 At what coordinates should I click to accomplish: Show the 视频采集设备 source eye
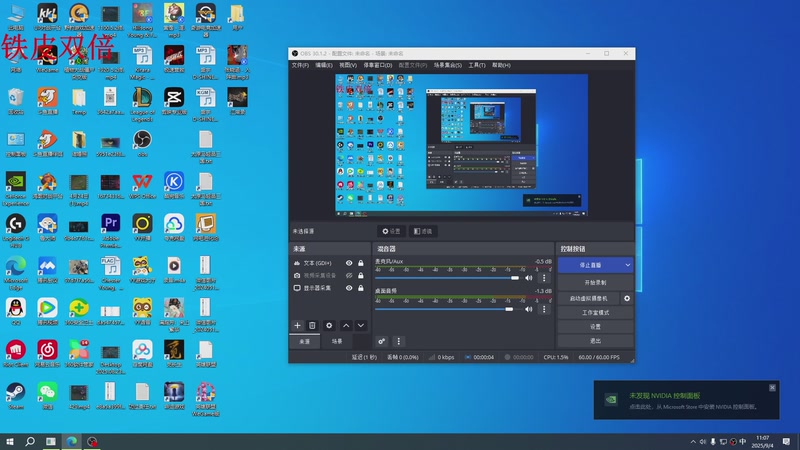click(x=349, y=276)
